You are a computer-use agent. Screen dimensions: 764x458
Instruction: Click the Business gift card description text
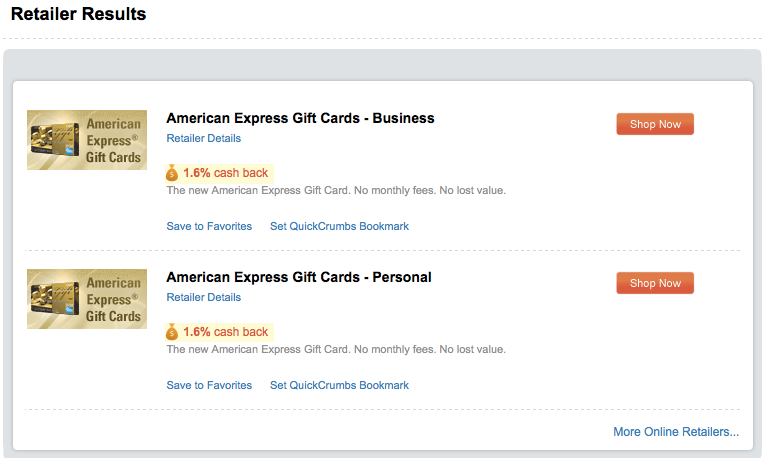[x=336, y=191]
